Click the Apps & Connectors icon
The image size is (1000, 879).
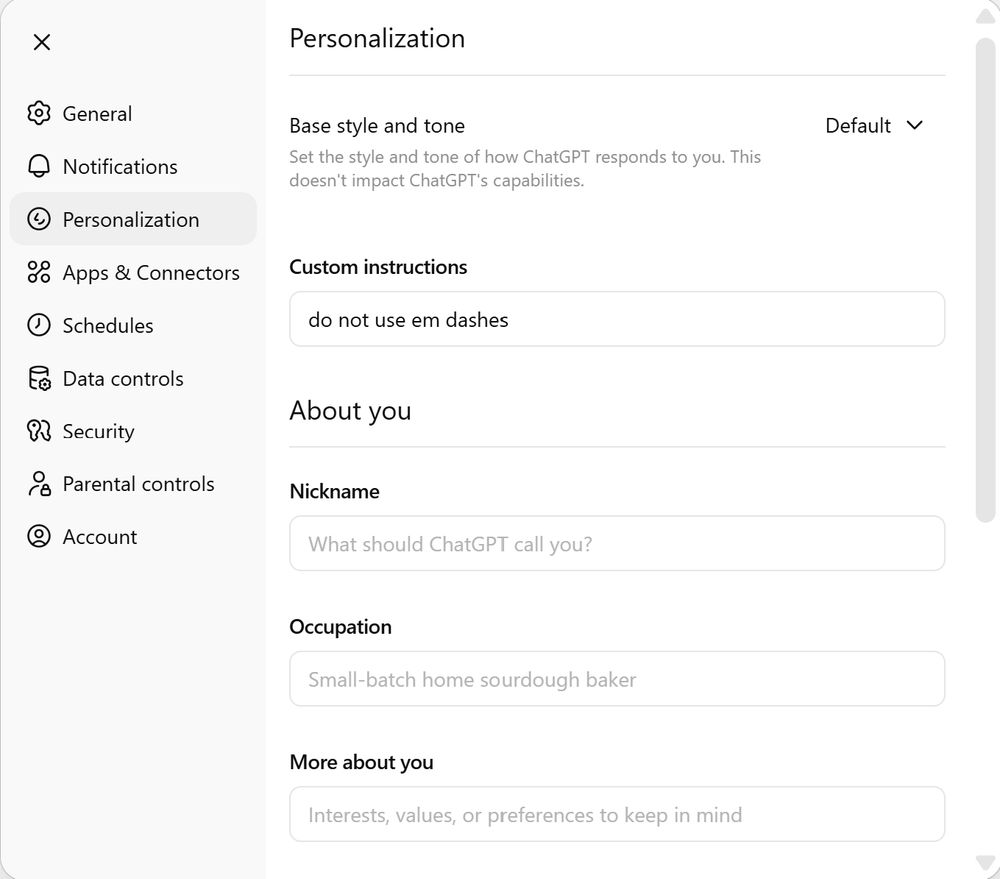pyautogui.click(x=39, y=272)
